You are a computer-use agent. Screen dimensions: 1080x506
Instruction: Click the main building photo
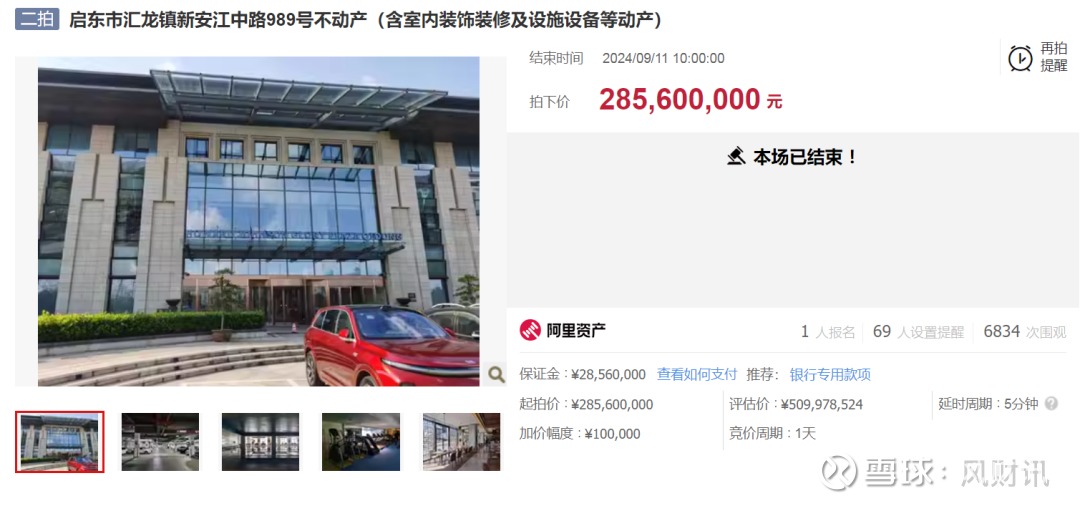tap(258, 221)
